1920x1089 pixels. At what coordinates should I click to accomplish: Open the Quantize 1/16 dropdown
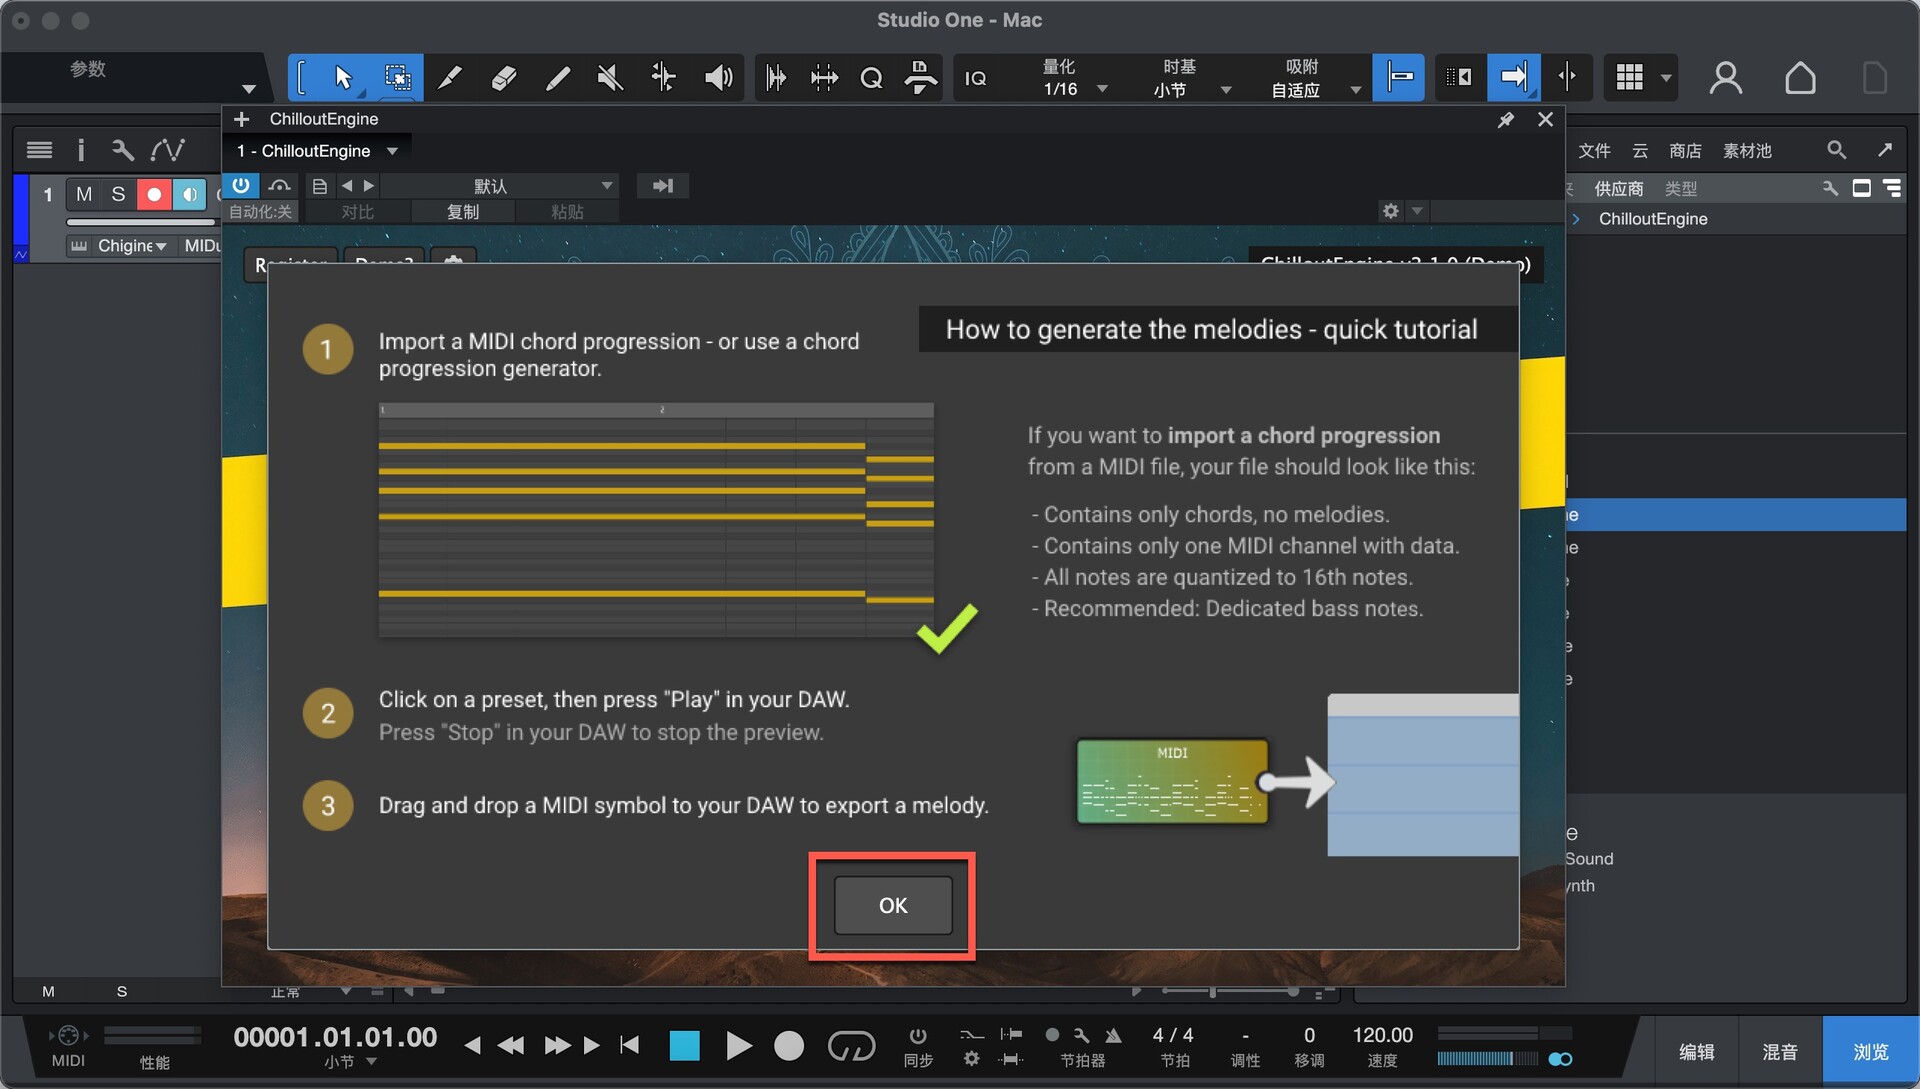[x=1074, y=78]
